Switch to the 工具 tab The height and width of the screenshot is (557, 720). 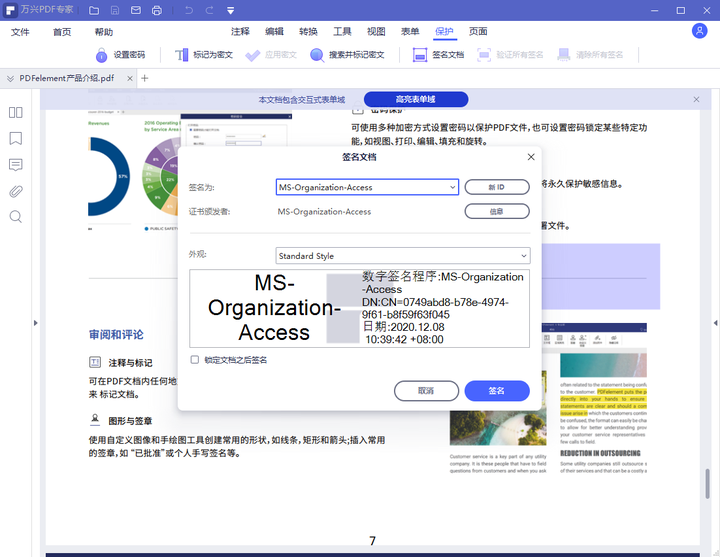pyautogui.click(x=342, y=31)
